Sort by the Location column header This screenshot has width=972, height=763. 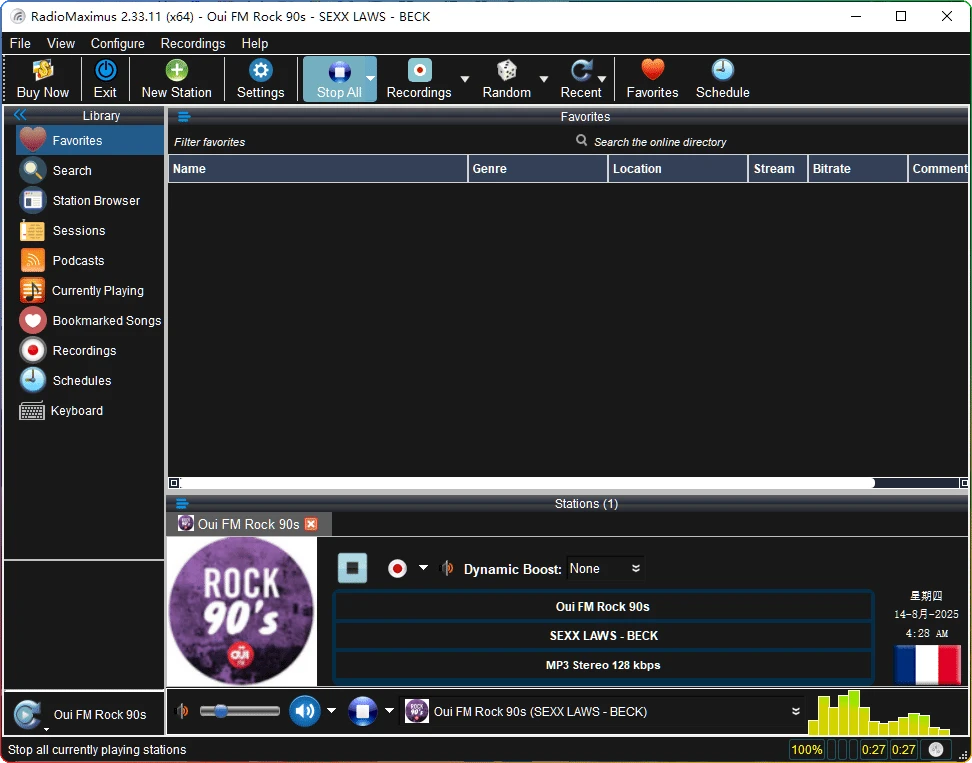[678, 169]
